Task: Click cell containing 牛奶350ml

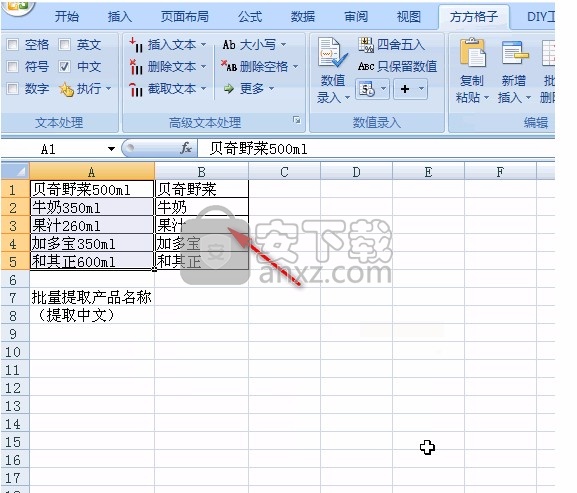Action: pos(92,207)
